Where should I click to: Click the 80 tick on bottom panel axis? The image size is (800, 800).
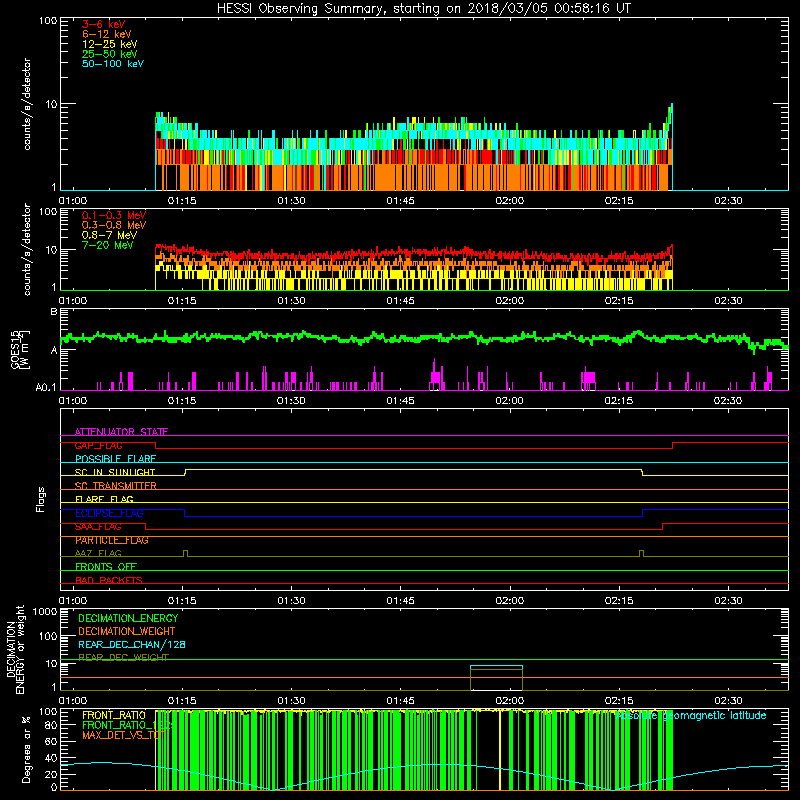(51, 725)
